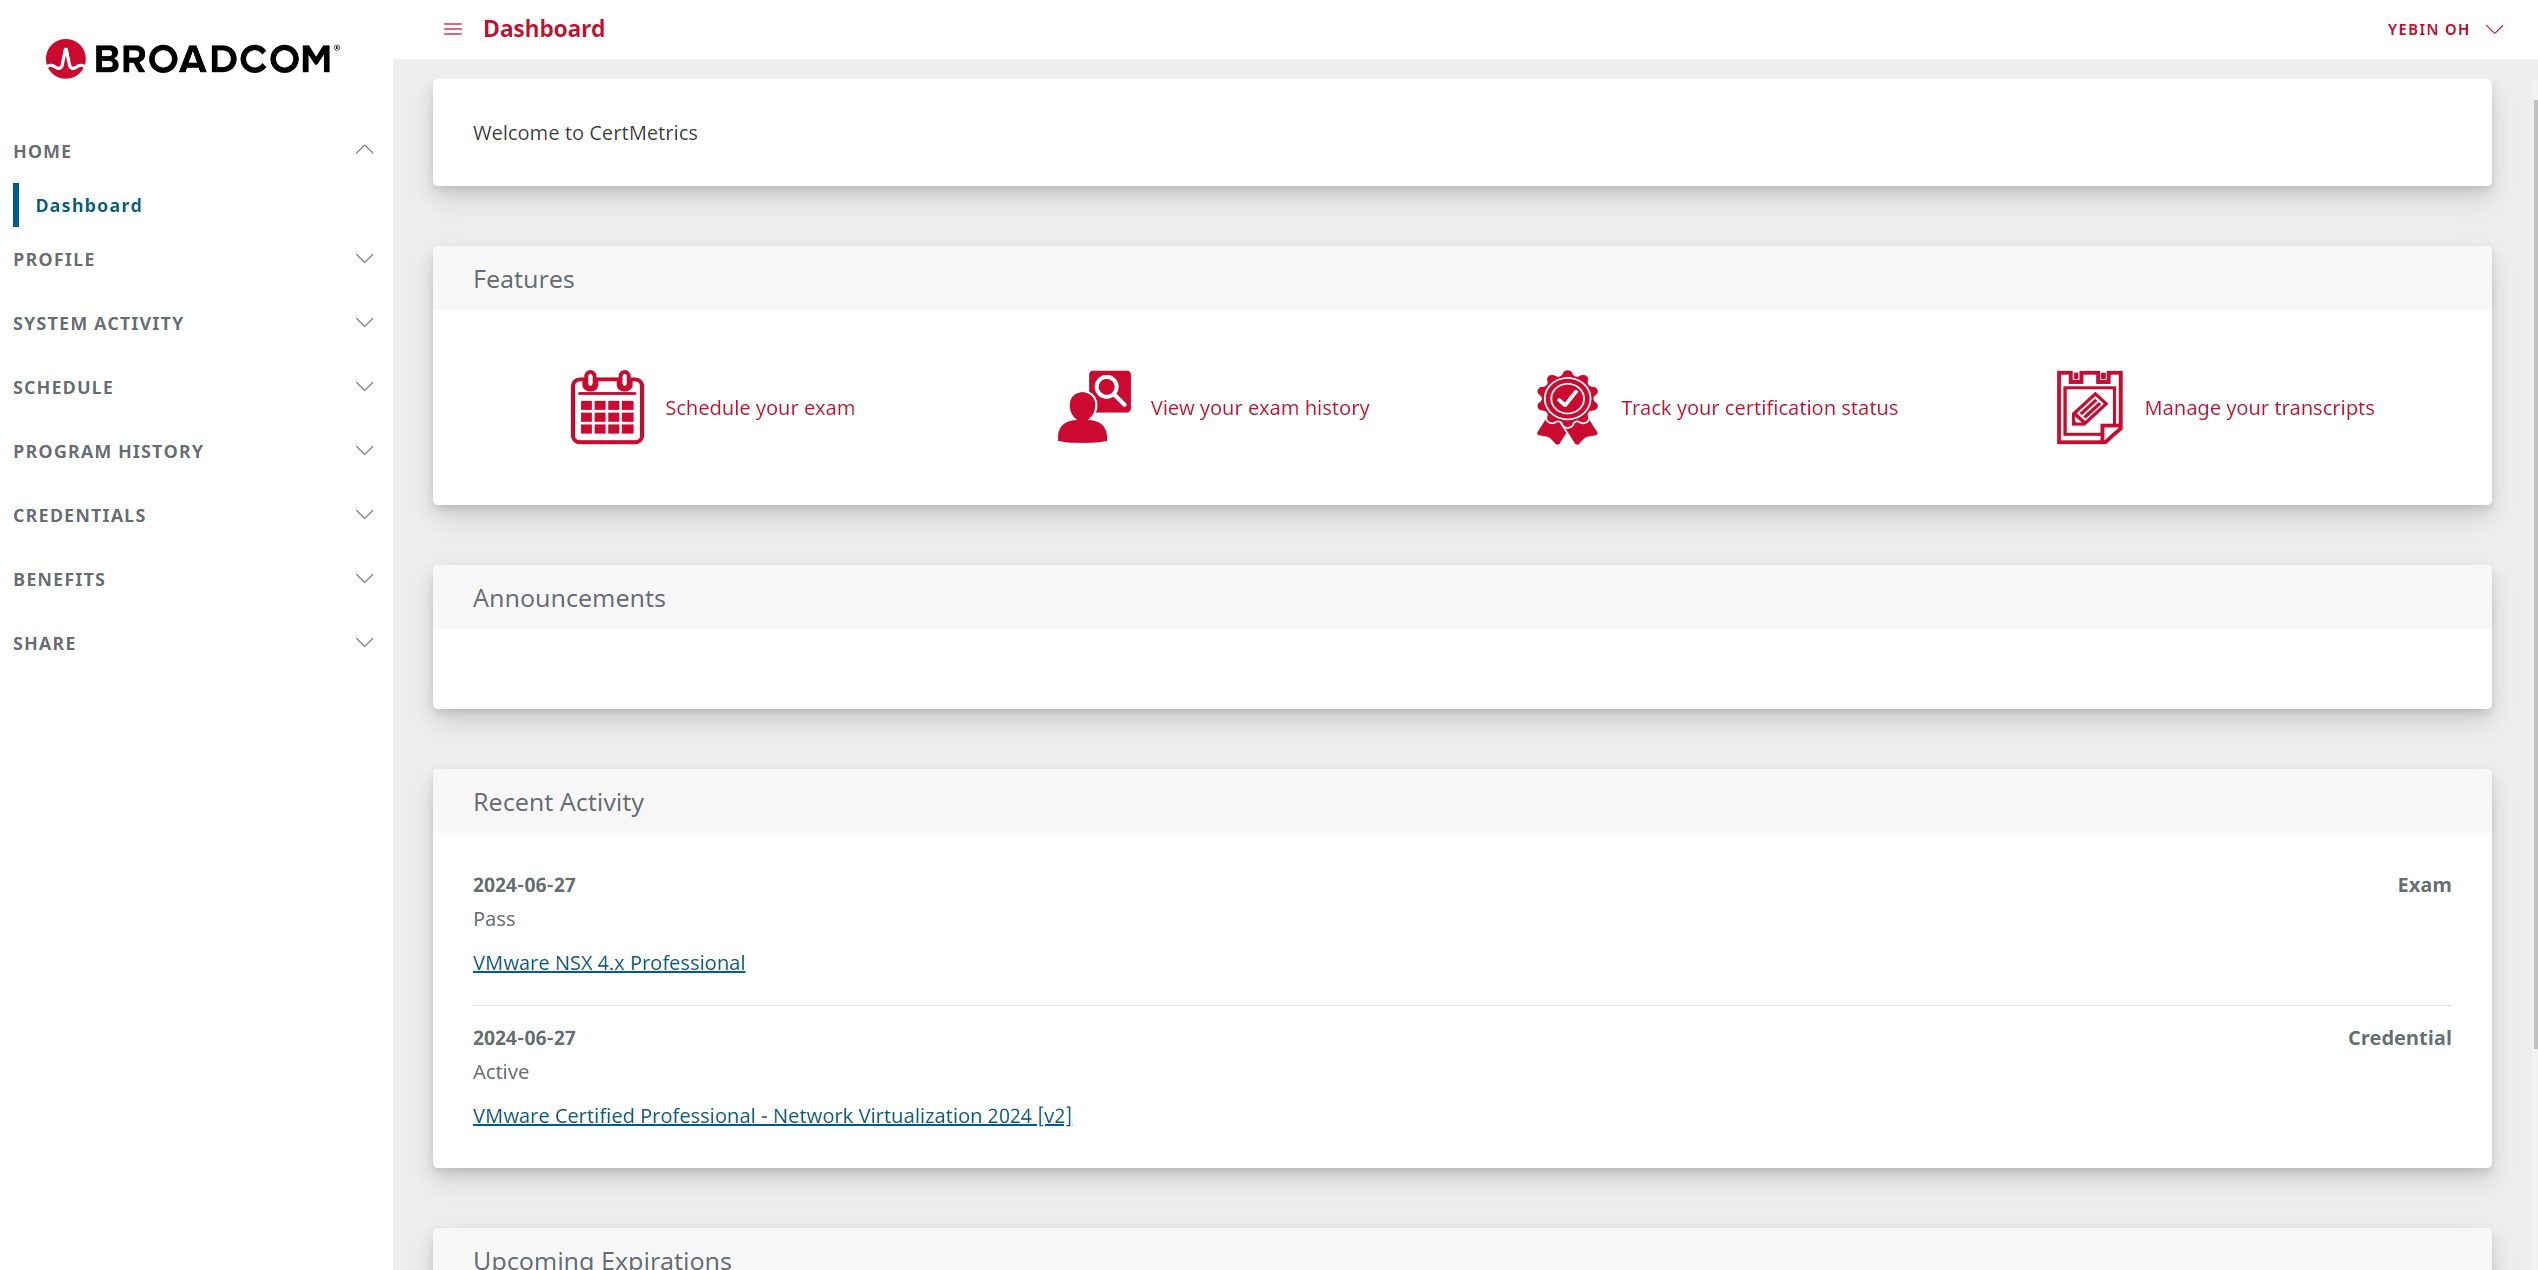Click the certification ribbon badge icon

point(1567,407)
